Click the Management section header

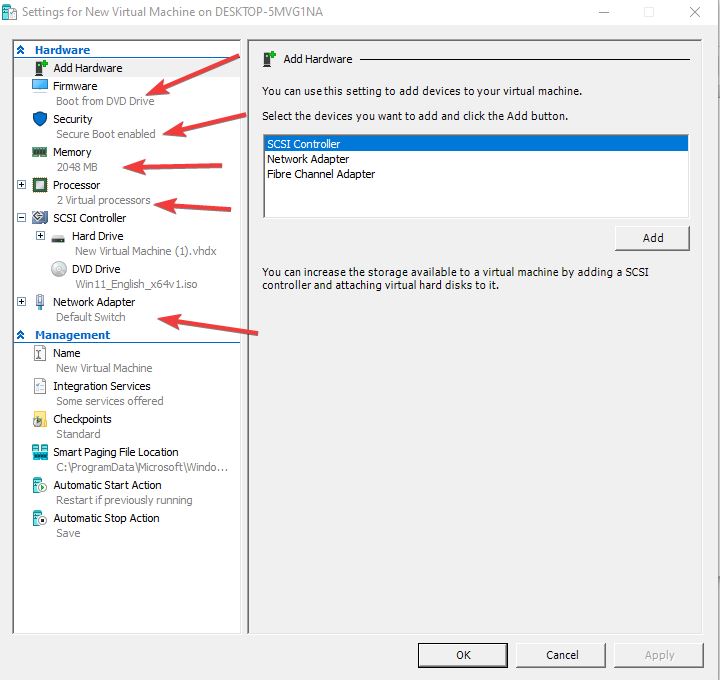(73, 335)
